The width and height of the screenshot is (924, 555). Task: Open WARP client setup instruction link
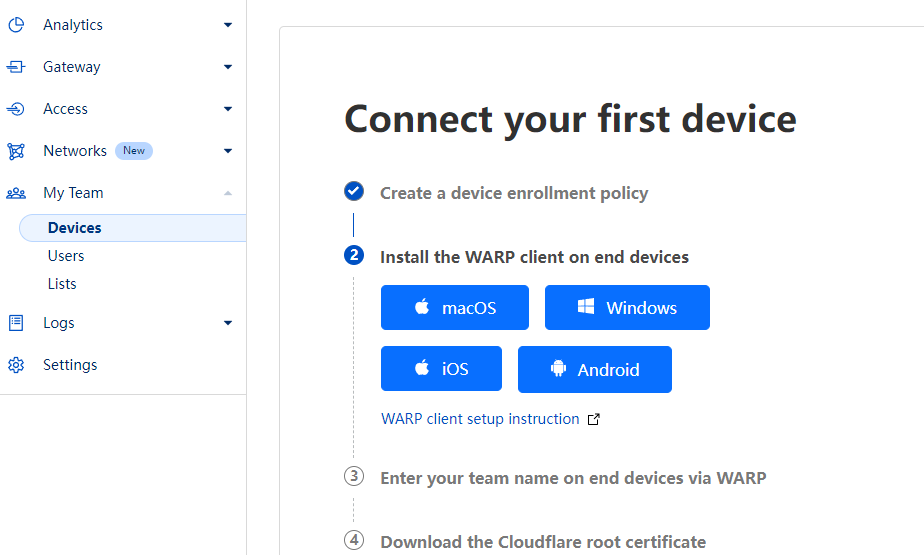pyautogui.click(x=480, y=419)
